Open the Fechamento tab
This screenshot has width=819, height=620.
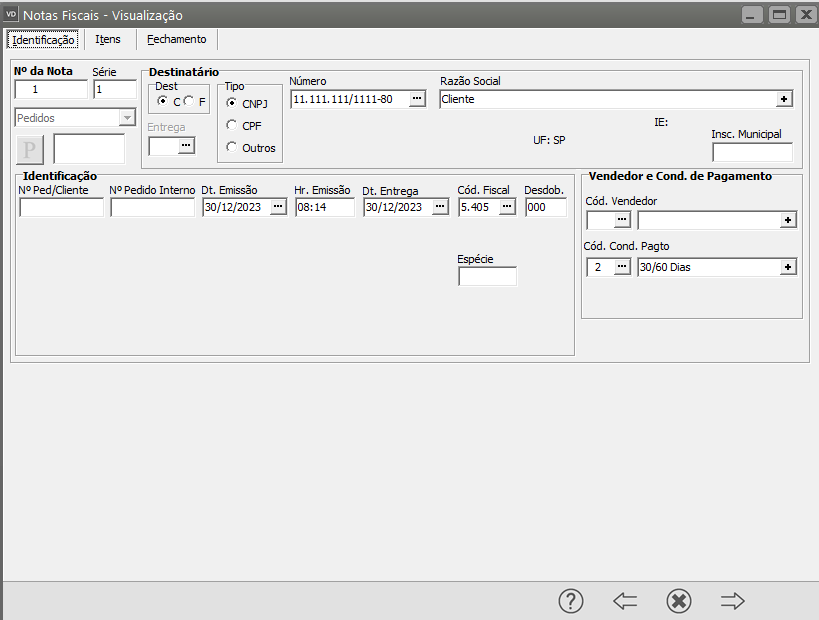[x=177, y=40]
